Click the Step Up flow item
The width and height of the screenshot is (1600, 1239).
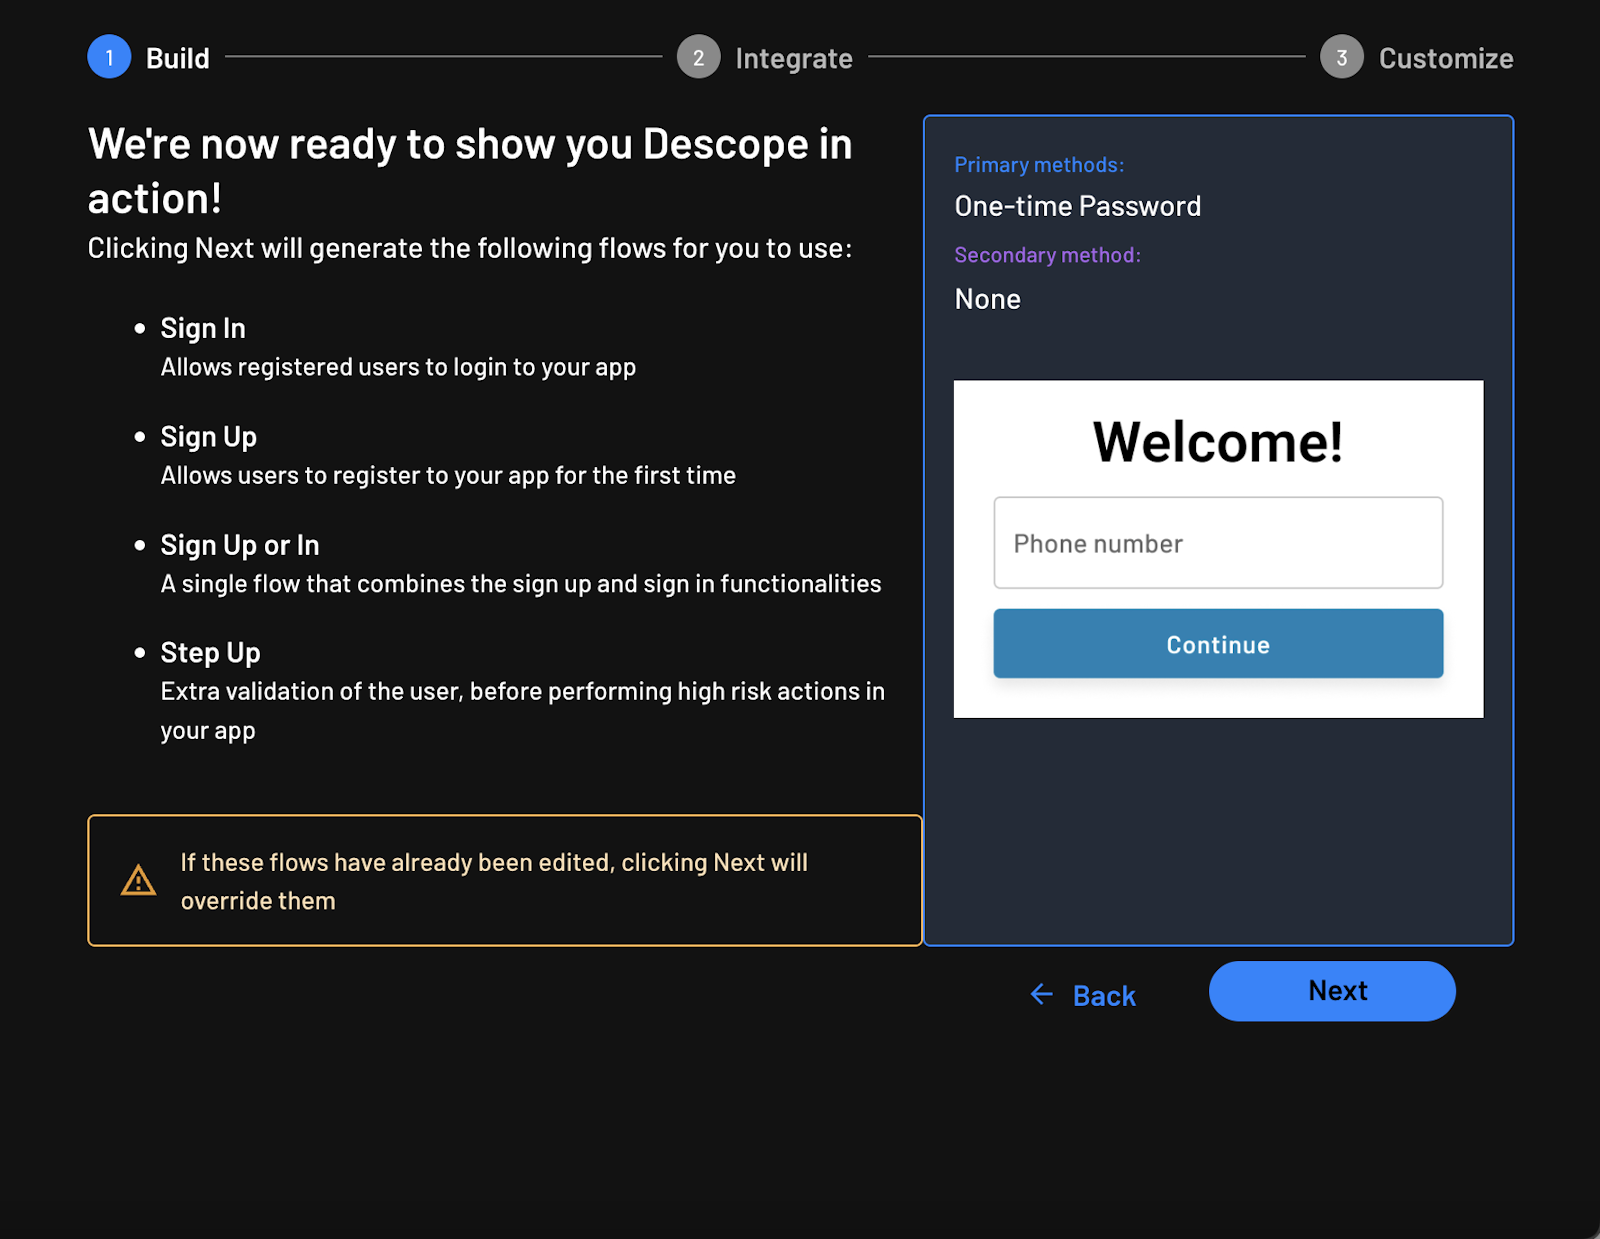pos(209,652)
